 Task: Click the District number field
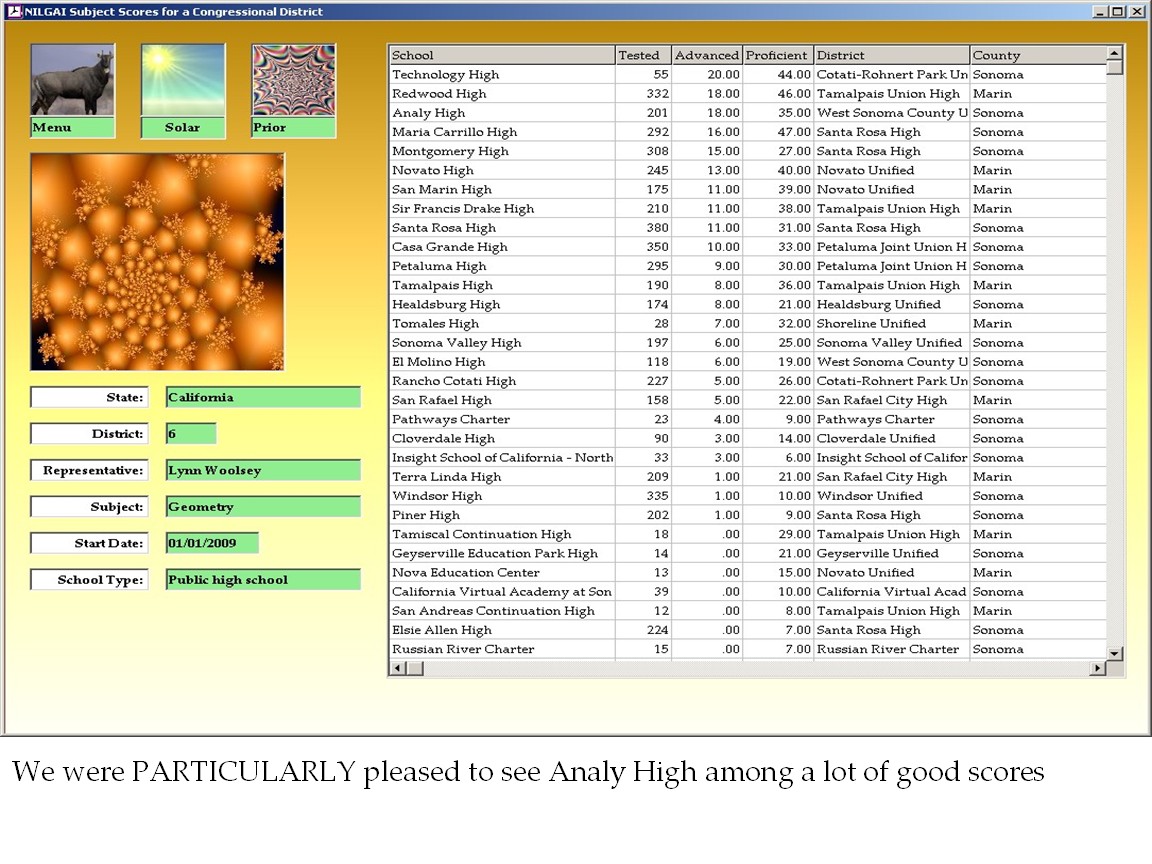pyautogui.click(x=190, y=434)
